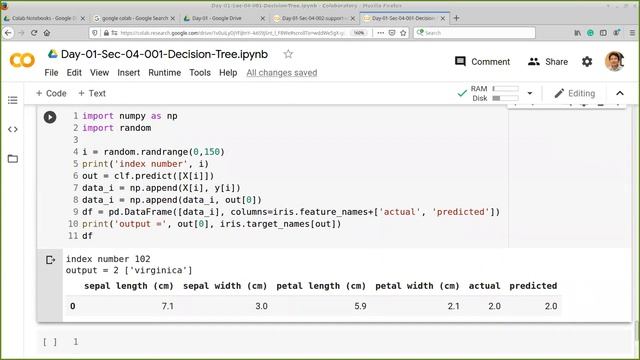
Task: Click the 'predicted' column header
Action: coord(533,286)
